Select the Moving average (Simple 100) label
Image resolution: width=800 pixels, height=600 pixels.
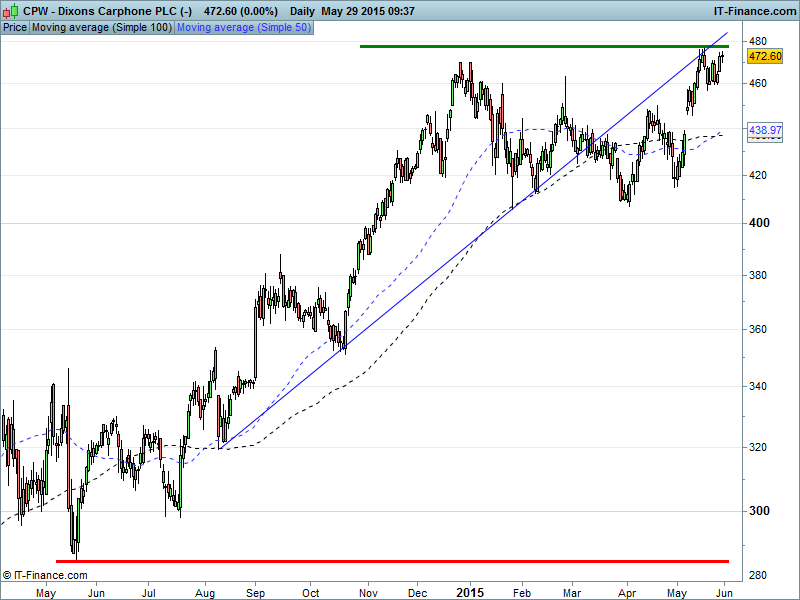point(102,28)
